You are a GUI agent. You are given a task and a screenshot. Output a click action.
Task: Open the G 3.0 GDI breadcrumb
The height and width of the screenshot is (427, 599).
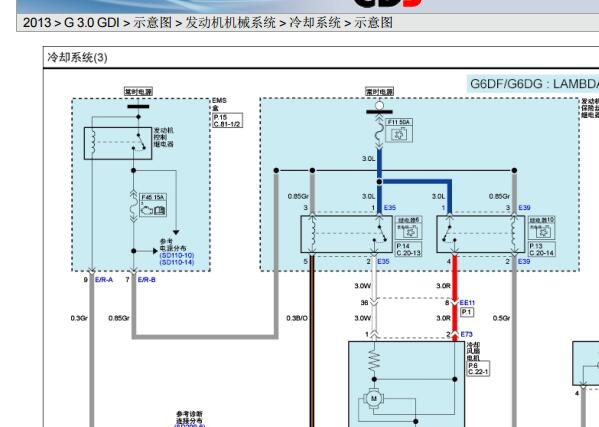92,23
